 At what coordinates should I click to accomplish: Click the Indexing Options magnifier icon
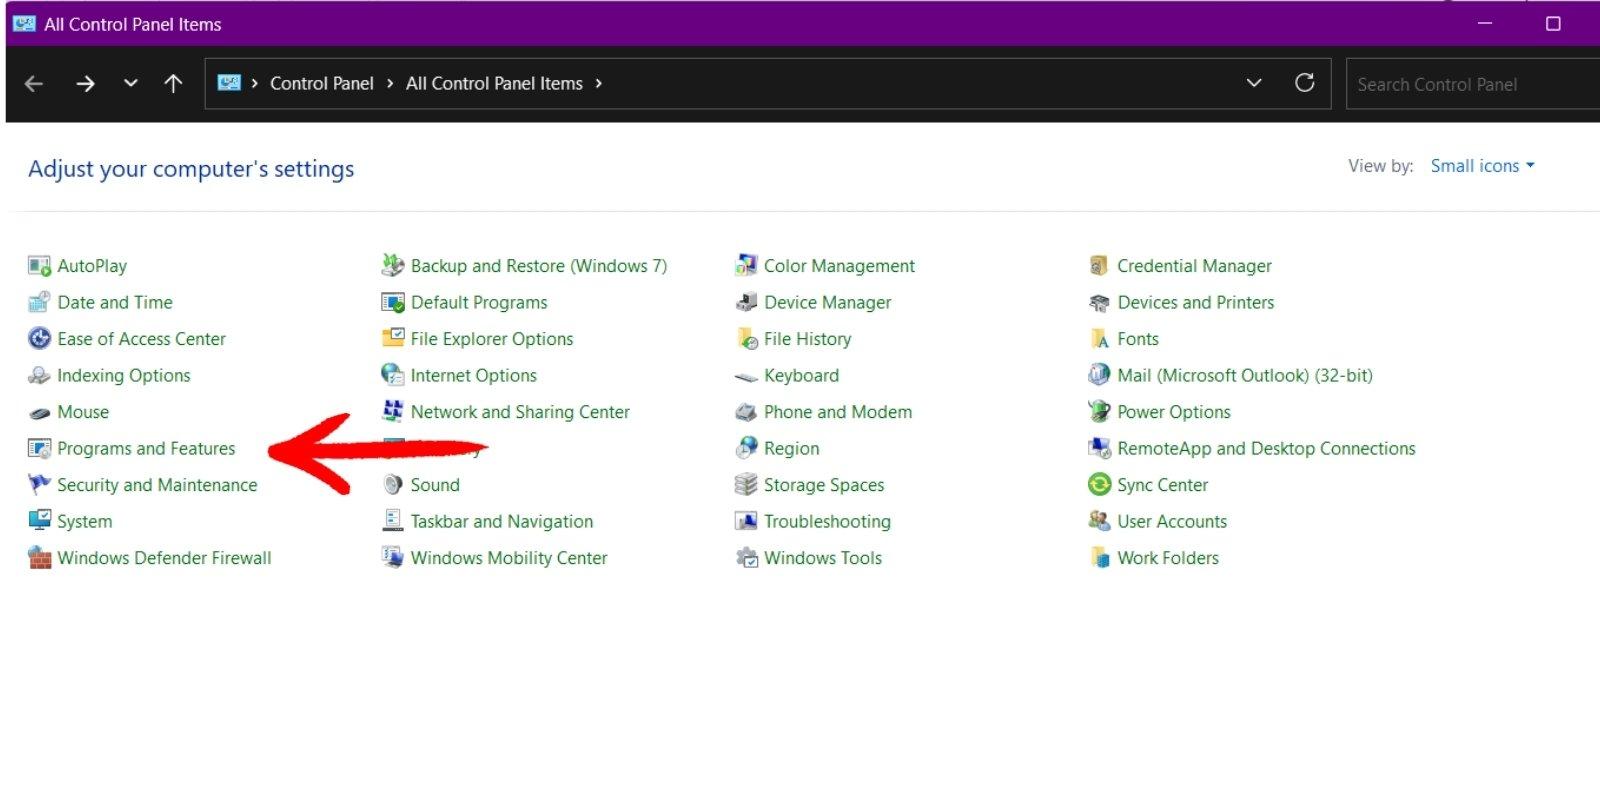(x=39, y=375)
